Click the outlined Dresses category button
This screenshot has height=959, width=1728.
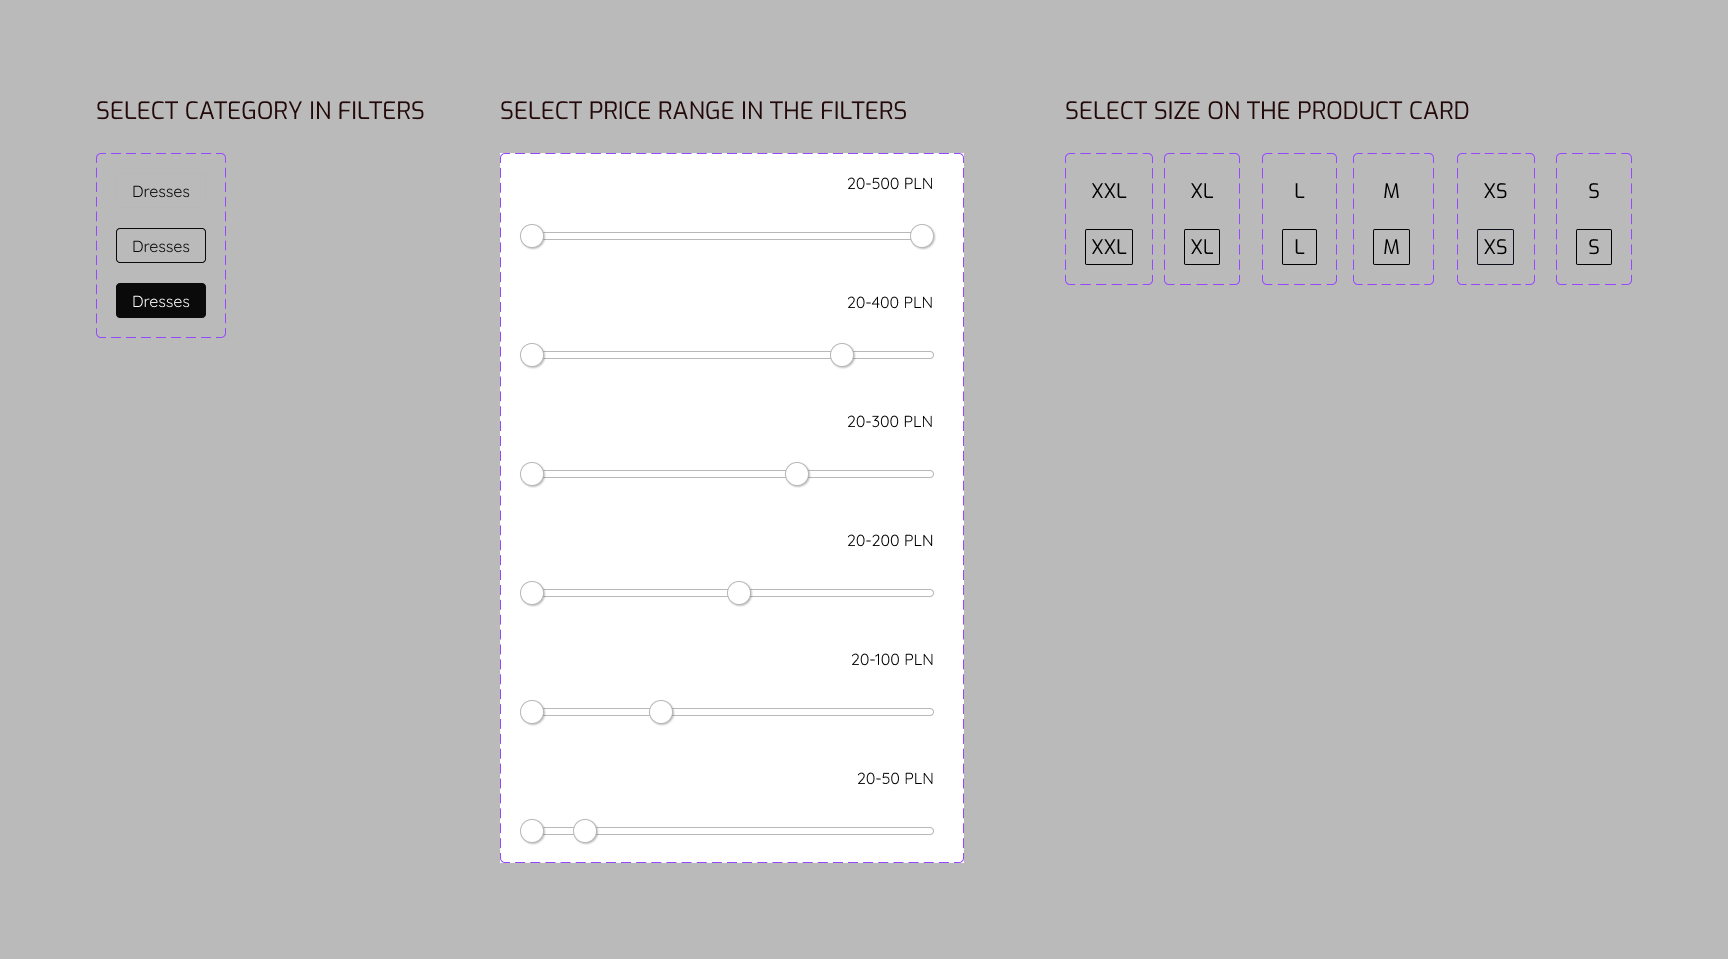coord(160,246)
